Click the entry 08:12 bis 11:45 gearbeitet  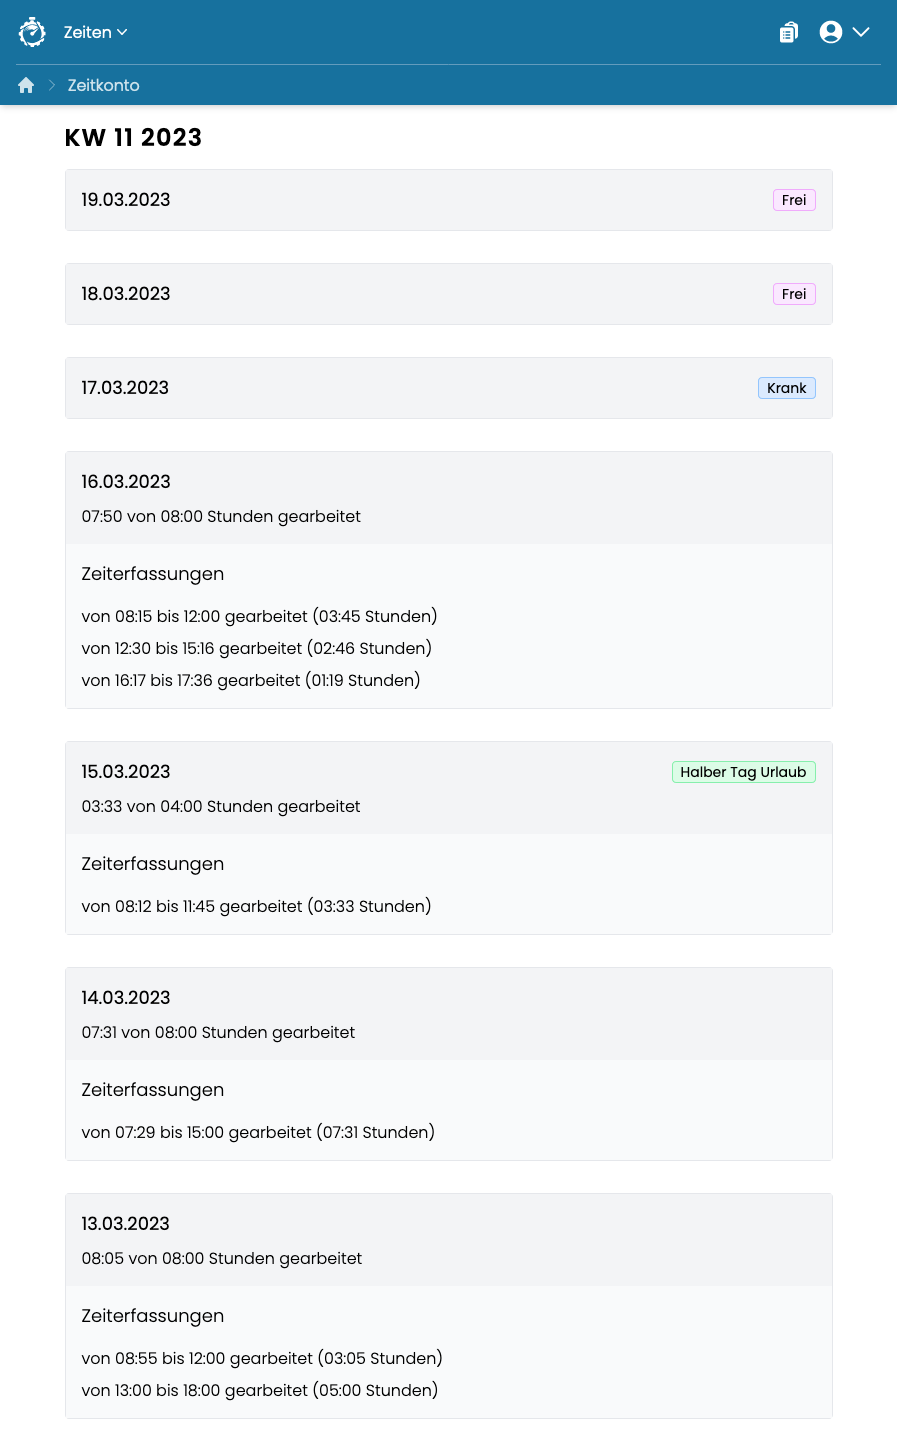point(256,906)
